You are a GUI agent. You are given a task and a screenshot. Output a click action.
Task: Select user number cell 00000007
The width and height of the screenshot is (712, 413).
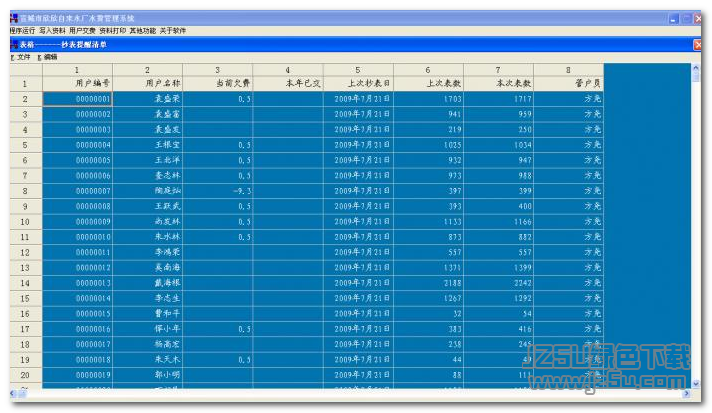pyautogui.click(x=78, y=191)
